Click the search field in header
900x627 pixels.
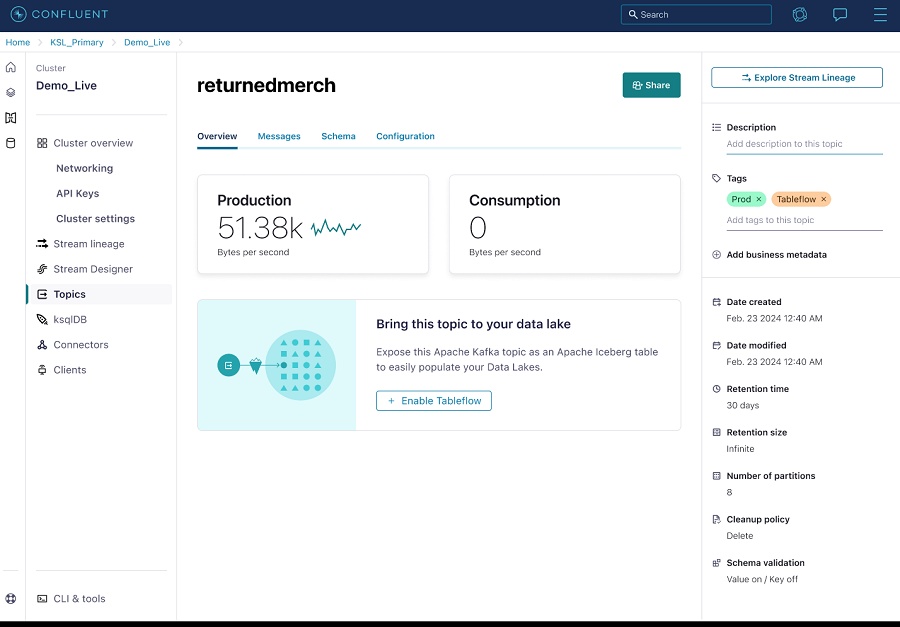pos(696,15)
